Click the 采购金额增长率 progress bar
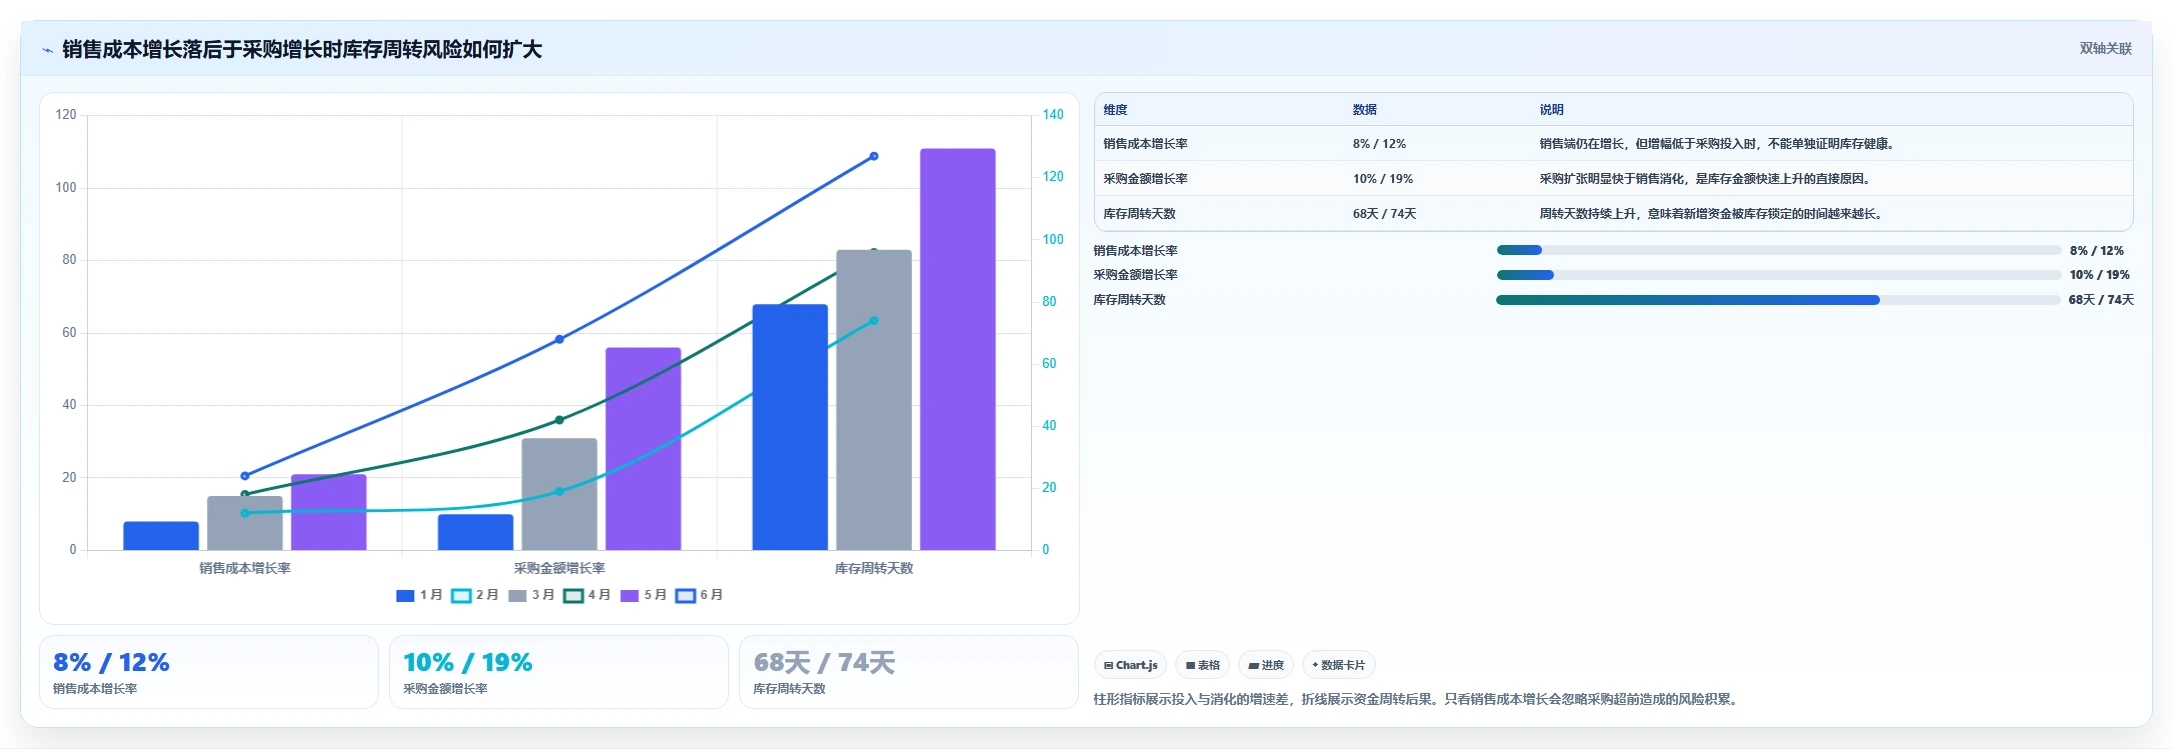Image resolution: width=2173 pixels, height=749 pixels. click(x=1778, y=275)
